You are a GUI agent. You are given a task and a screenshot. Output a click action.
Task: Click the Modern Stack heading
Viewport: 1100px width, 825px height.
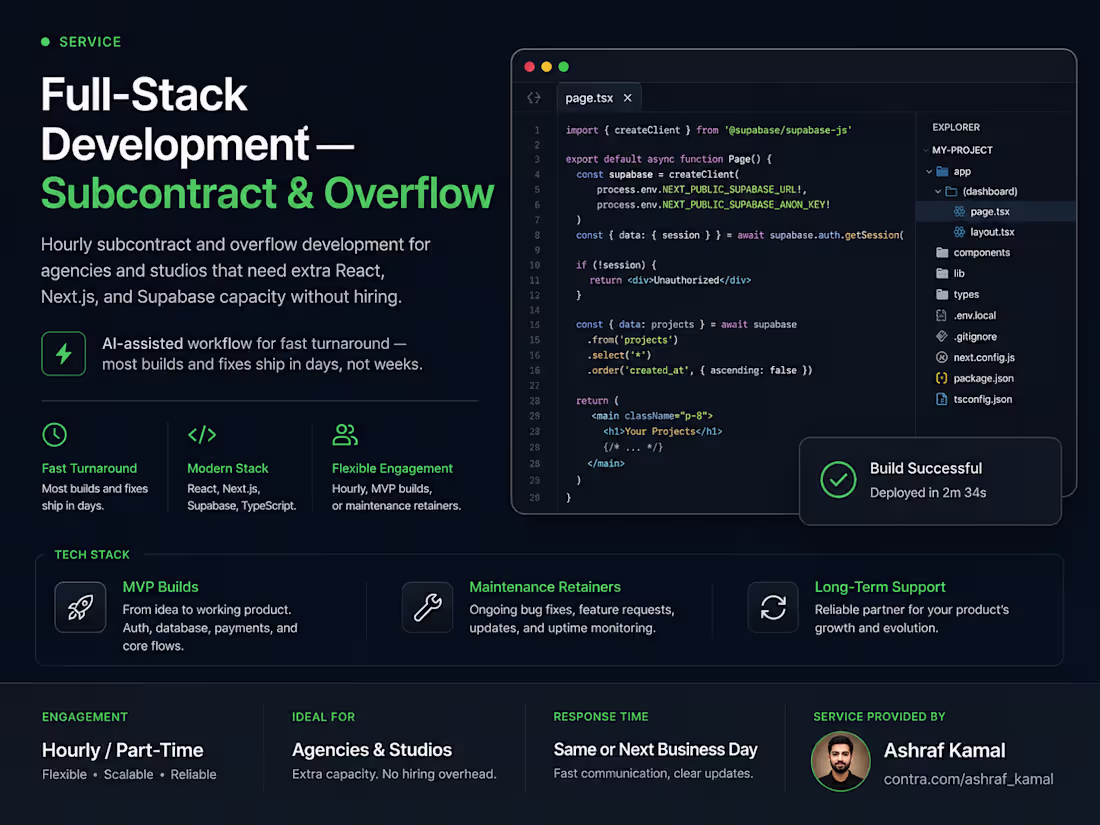click(228, 469)
